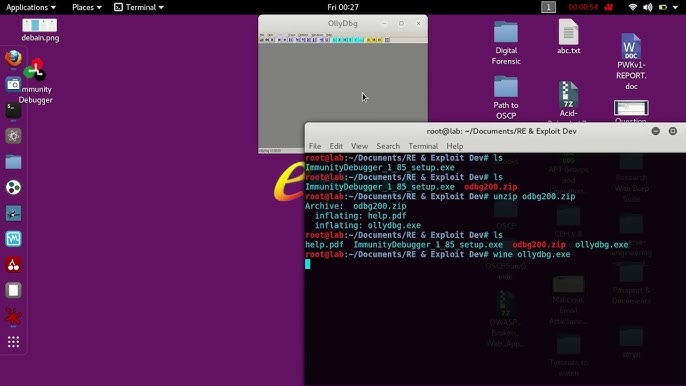The image size is (686, 386).
Task: Open the blue monitor waveform icon in dock
Action: click(14, 239)
